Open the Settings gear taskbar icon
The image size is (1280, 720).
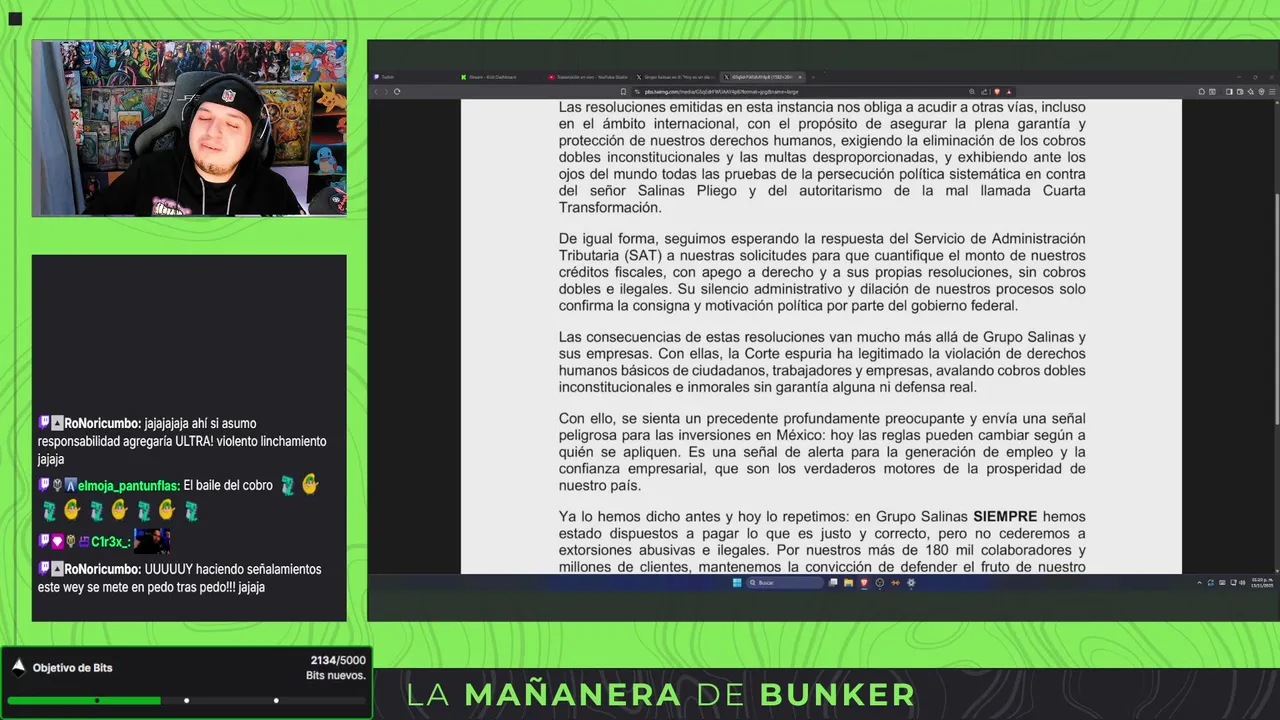(911, 582)
